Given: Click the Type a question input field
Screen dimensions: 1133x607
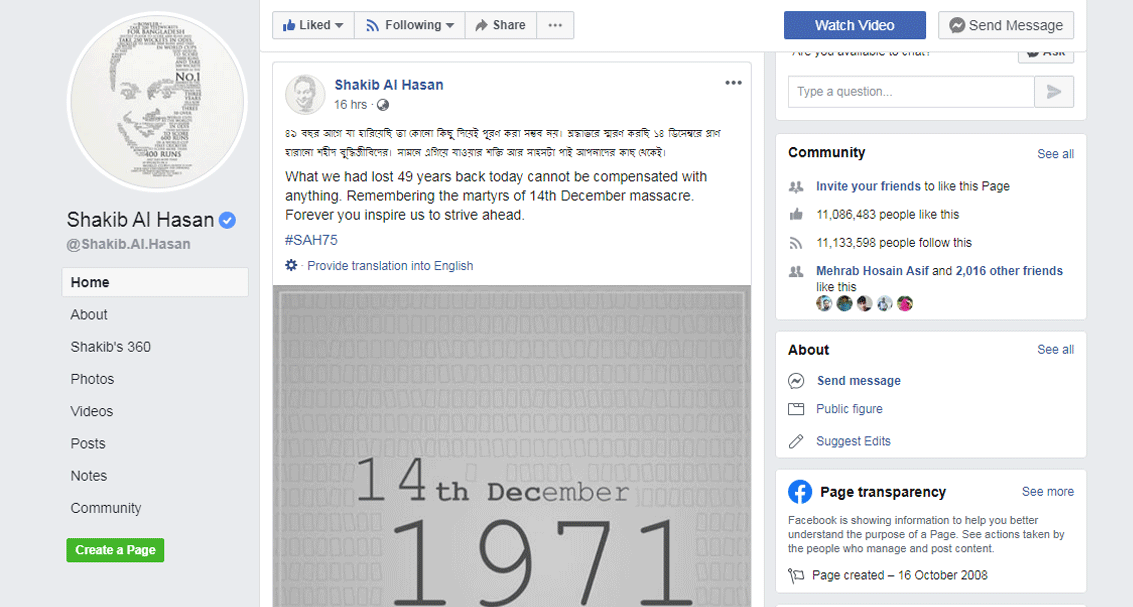Looking at the screenshot, I should pyautogui.click(x=911, y=92).
